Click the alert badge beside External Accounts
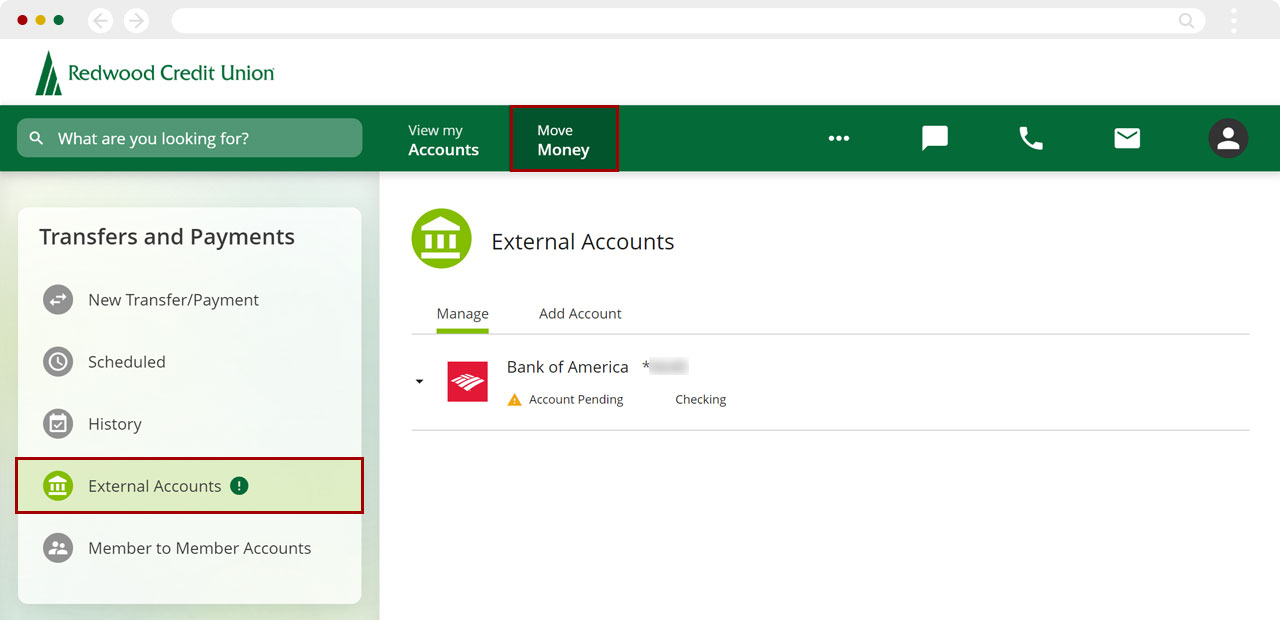This screenshot has width=1280, height=620. [x=239, y=486]
